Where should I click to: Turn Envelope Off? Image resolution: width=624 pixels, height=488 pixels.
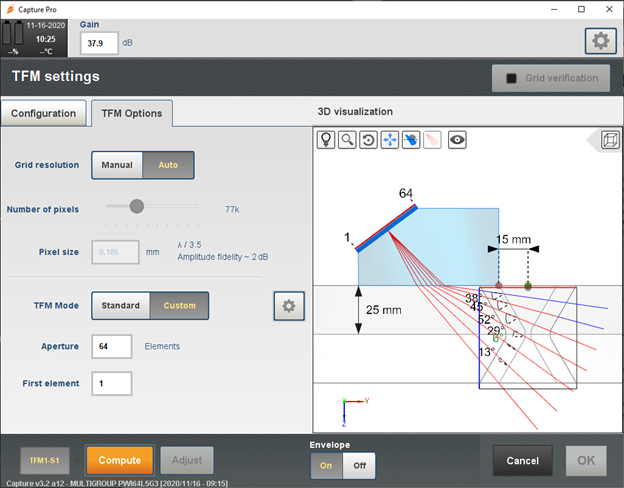coord(359,465)
